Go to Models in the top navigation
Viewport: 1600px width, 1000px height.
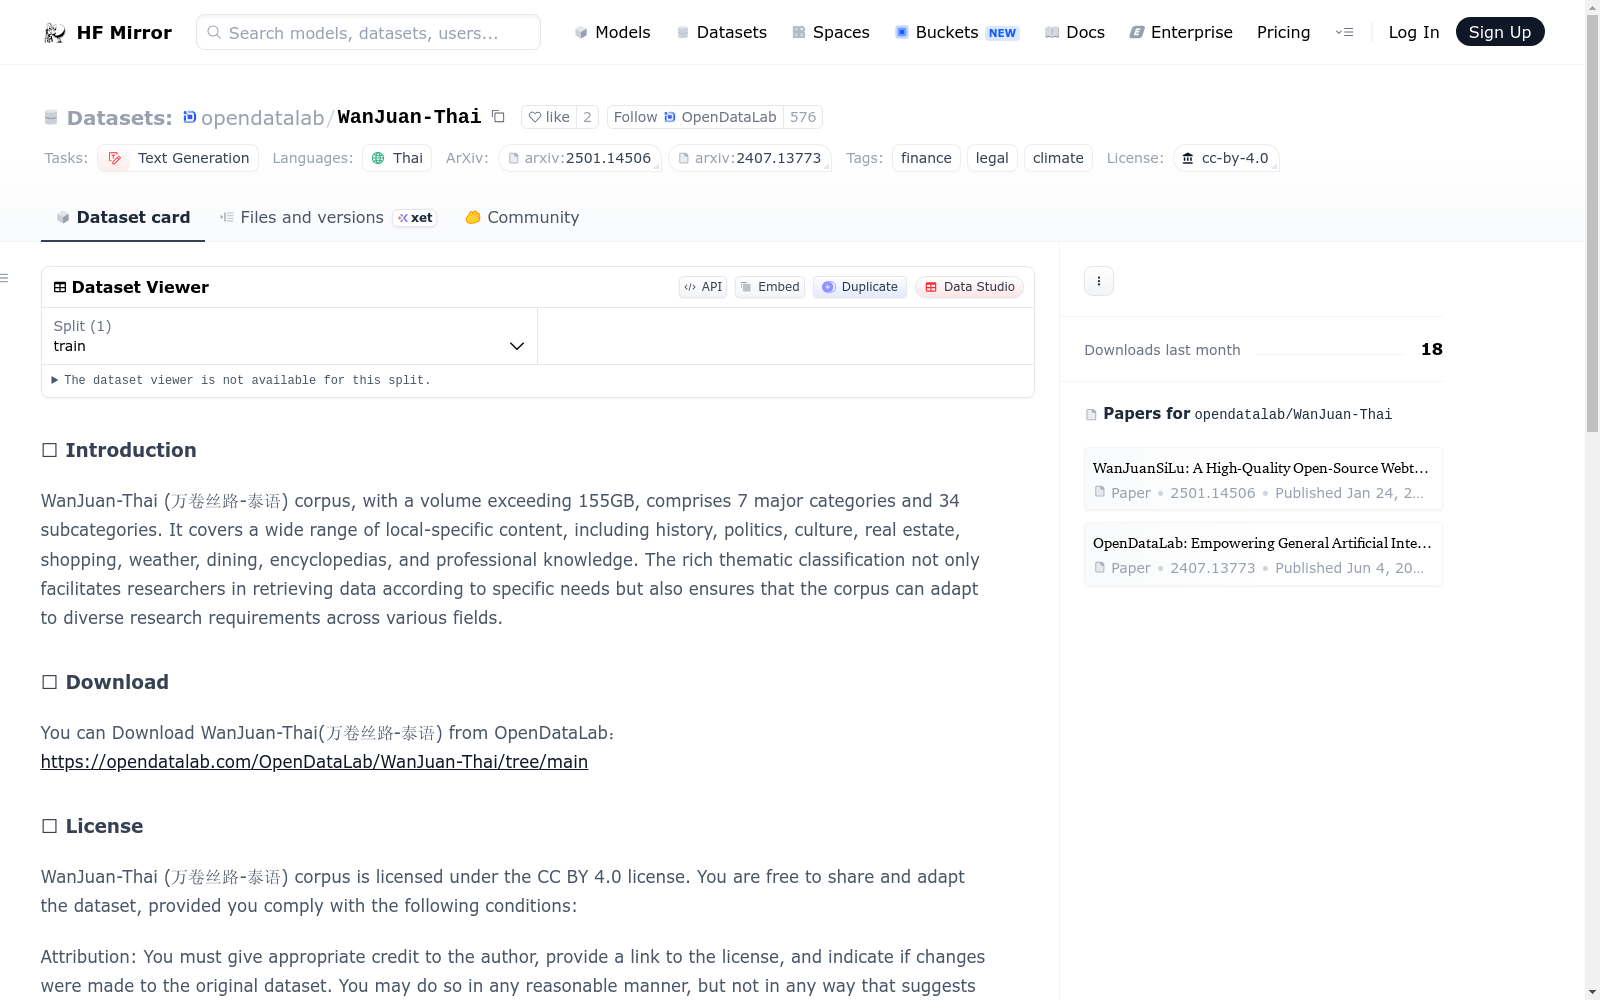612,32
